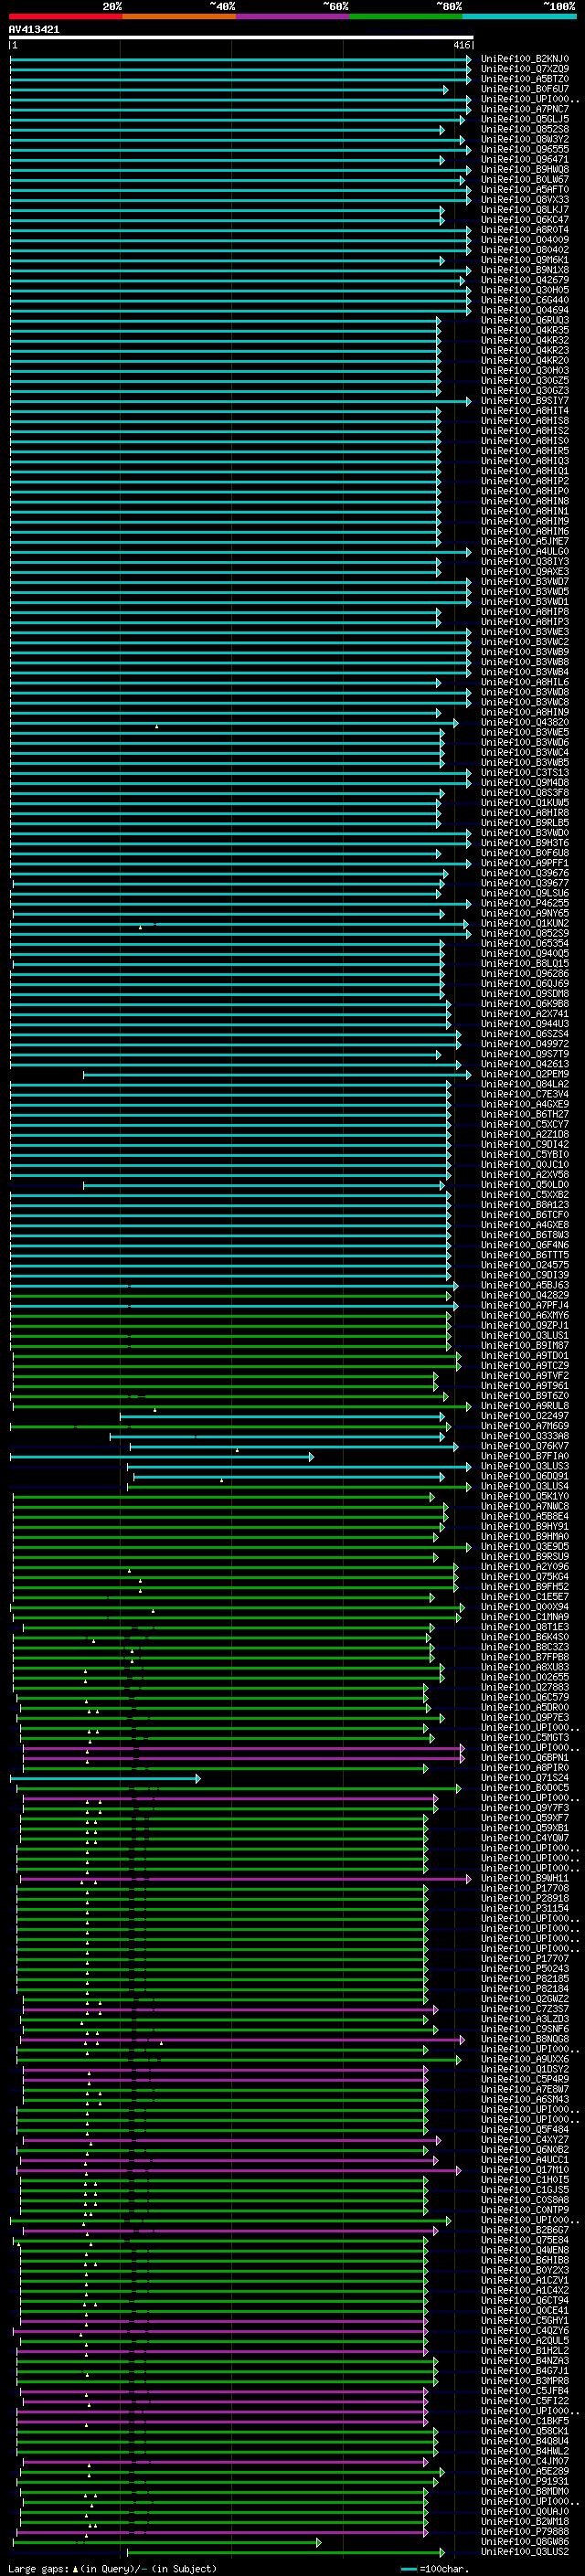
Task: Select hit label UniRef100_A5BJ63
Action: point(525,1285)
